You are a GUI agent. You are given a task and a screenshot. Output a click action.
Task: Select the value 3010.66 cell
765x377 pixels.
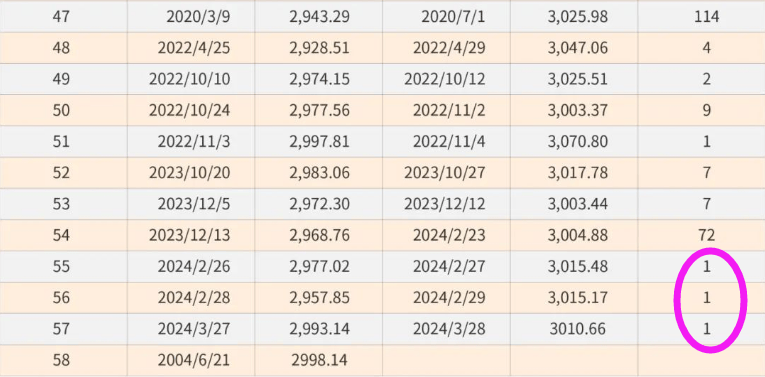pos(574,329)
